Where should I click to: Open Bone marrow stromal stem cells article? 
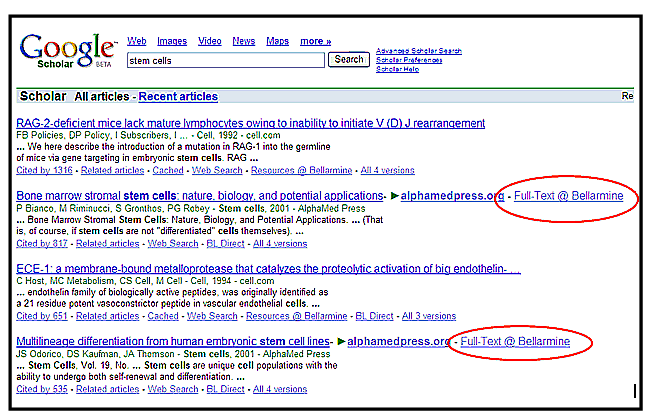[x=200, y=196]
